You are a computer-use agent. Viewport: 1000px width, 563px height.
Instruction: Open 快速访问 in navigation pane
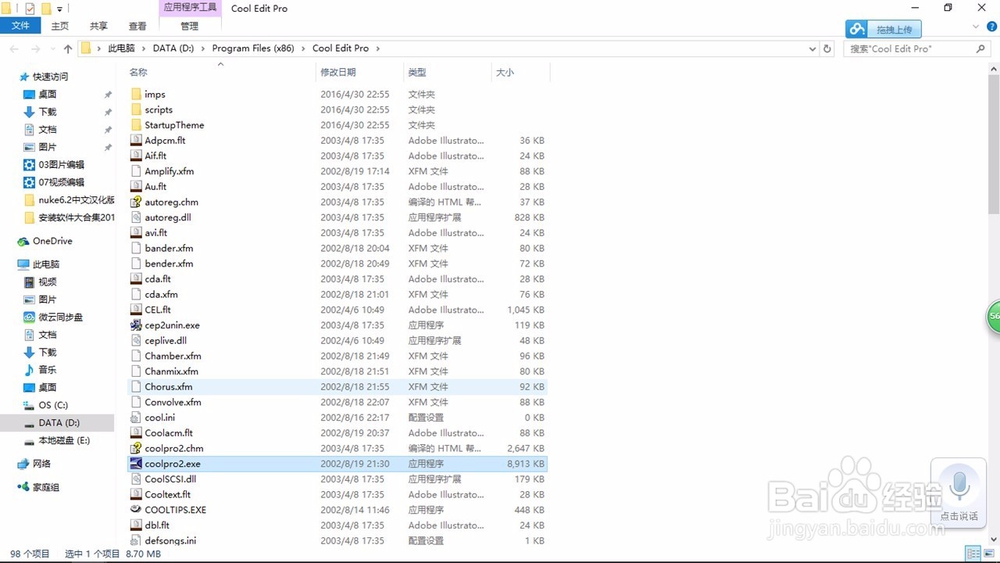[x=50, y=77]
